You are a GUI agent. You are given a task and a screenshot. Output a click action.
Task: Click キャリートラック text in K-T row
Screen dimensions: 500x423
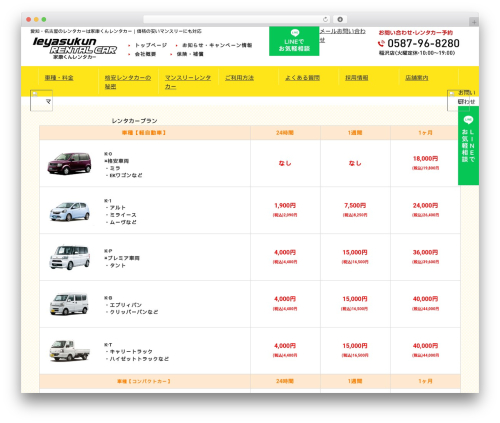click(x=131, y=351)
